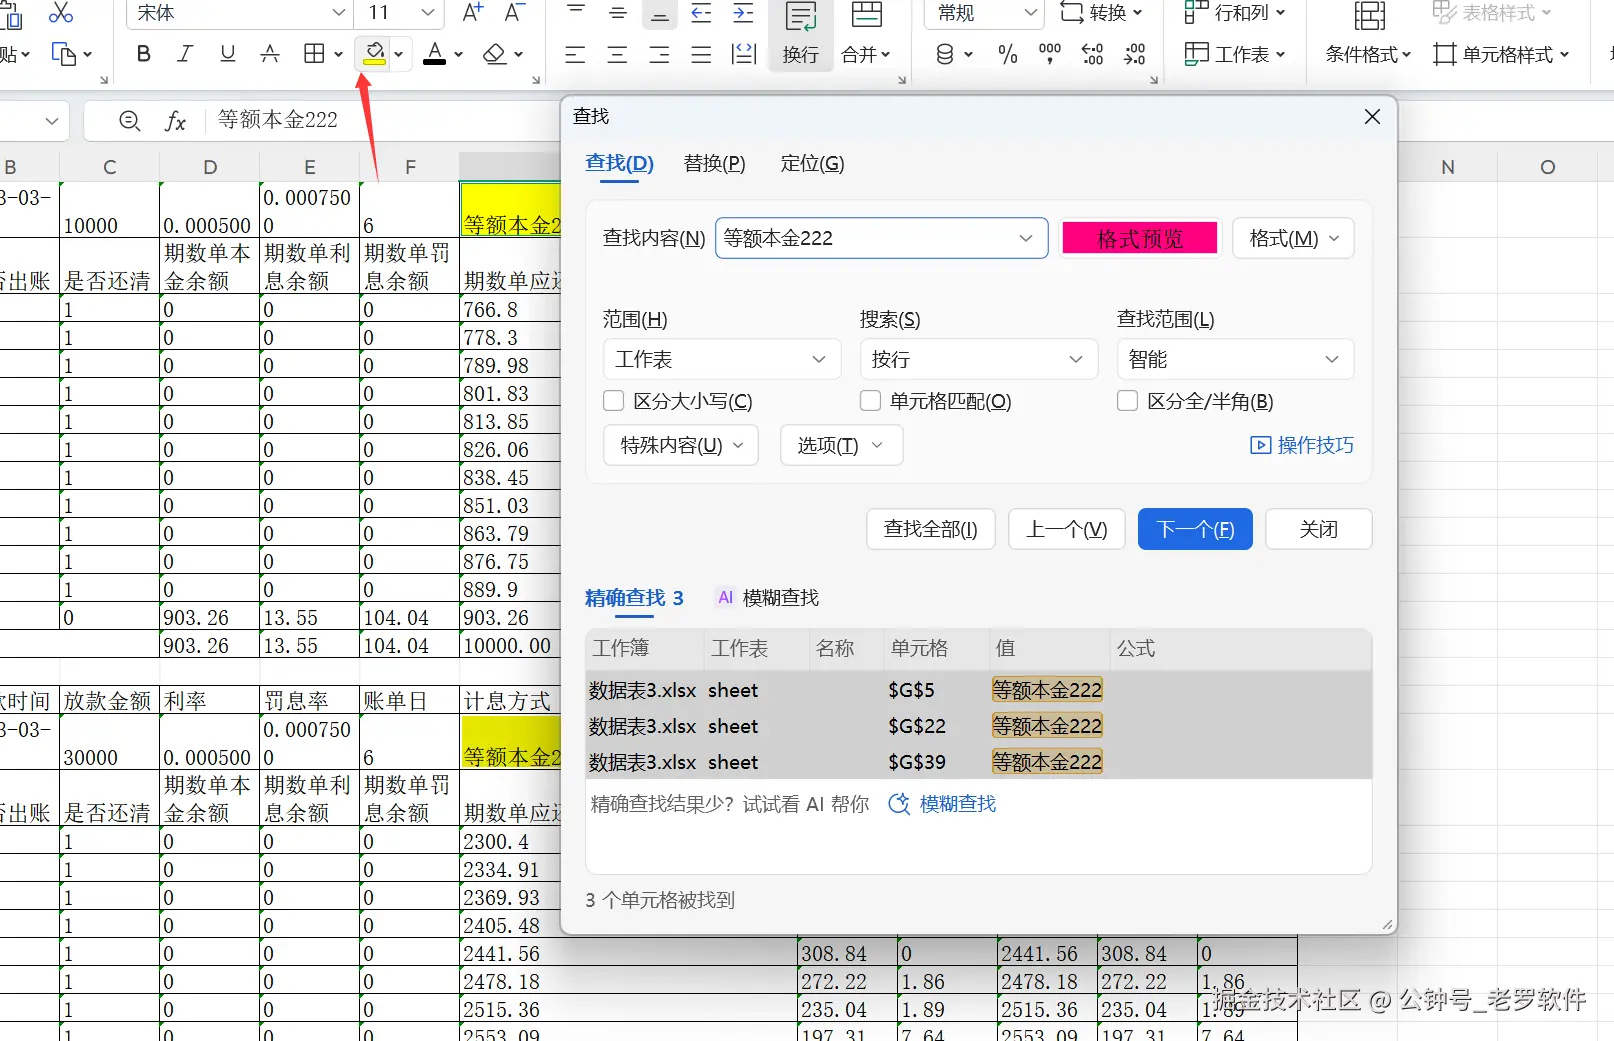Toggle italic formatting
The image size is (1614, 1041).
pos(185,54)
